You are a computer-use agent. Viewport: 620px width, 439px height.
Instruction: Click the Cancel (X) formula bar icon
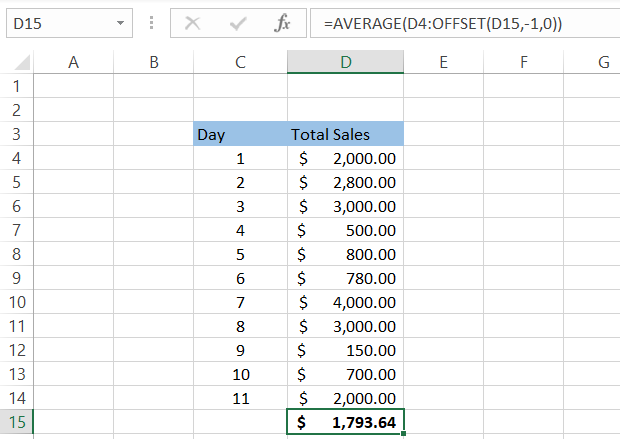point(193,23)
